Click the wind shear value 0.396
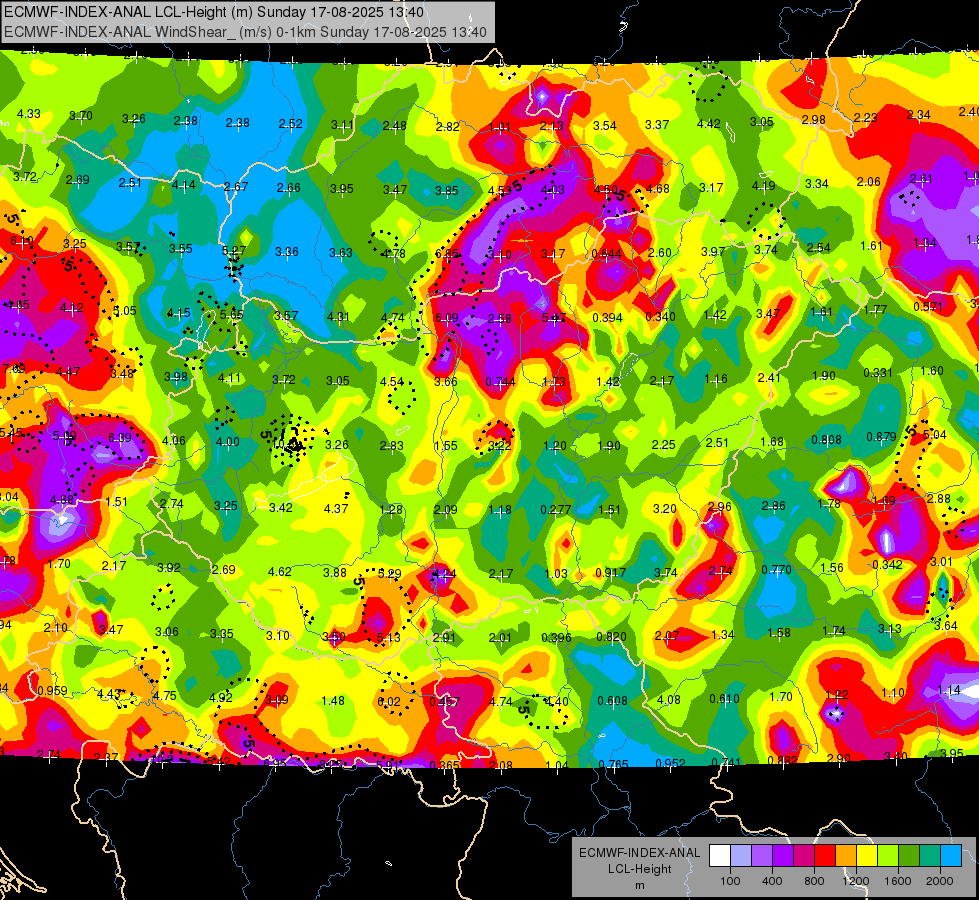 click(556, 638)
